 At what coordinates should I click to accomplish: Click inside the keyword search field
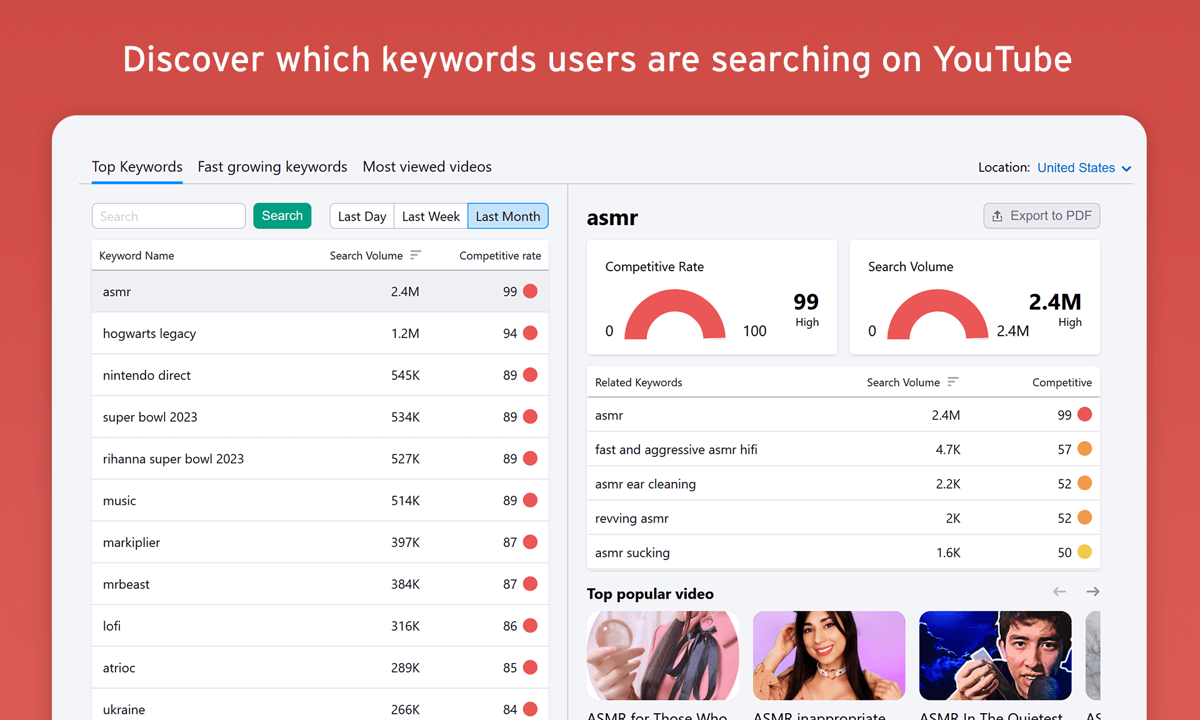[x=168, y=215]
